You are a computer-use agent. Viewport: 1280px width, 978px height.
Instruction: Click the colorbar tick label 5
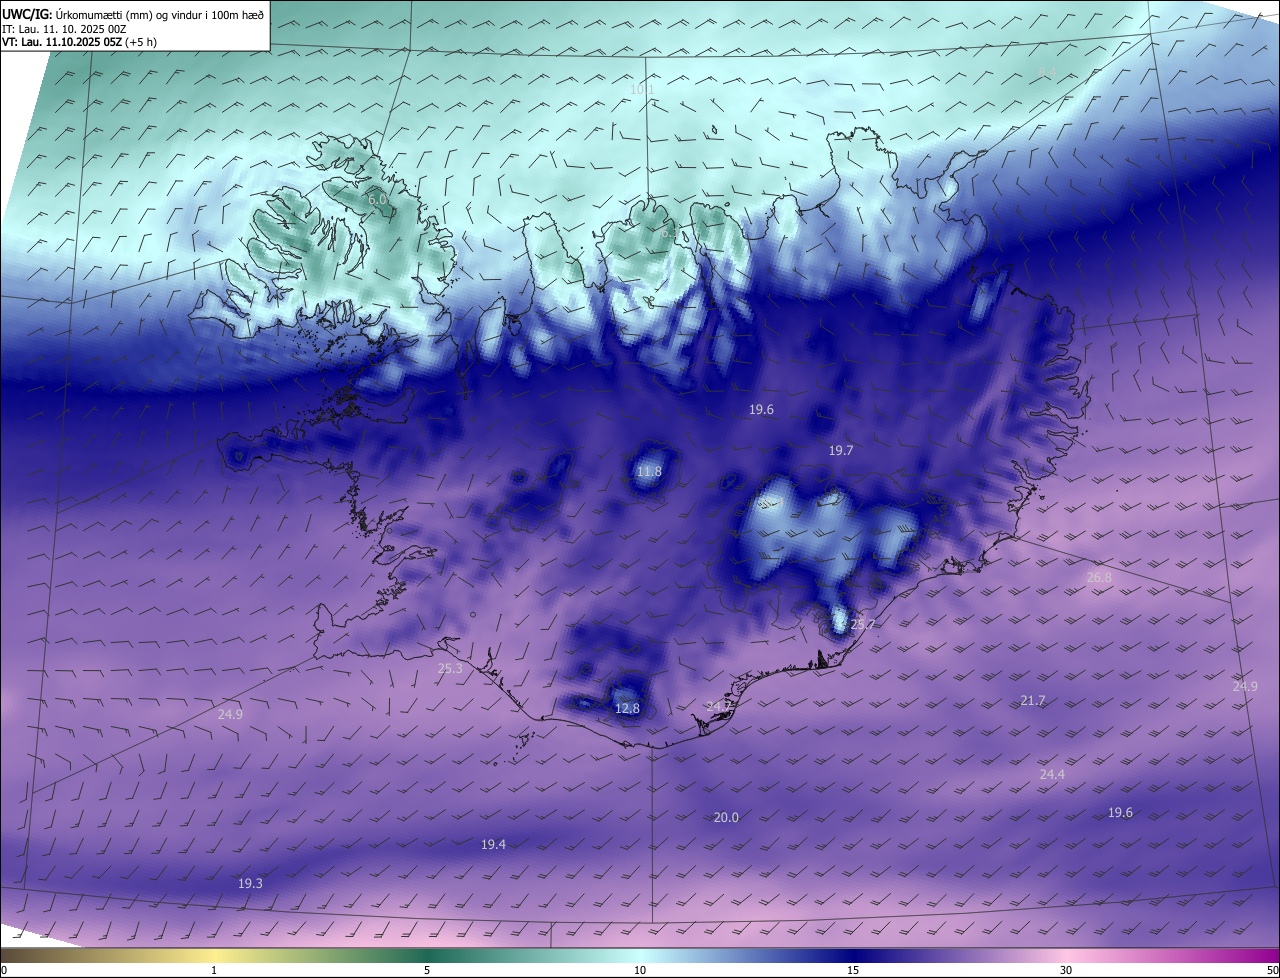click(427, 970)
